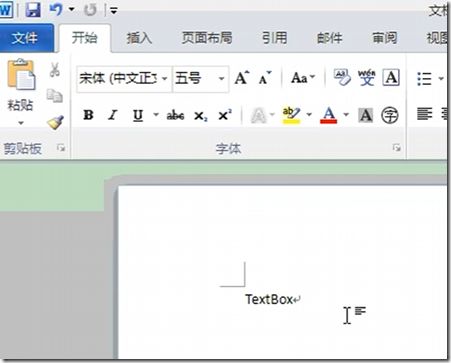451x363 pixels.
Task: Click the enclosed character 字 icon
Action: click(390, 115)
